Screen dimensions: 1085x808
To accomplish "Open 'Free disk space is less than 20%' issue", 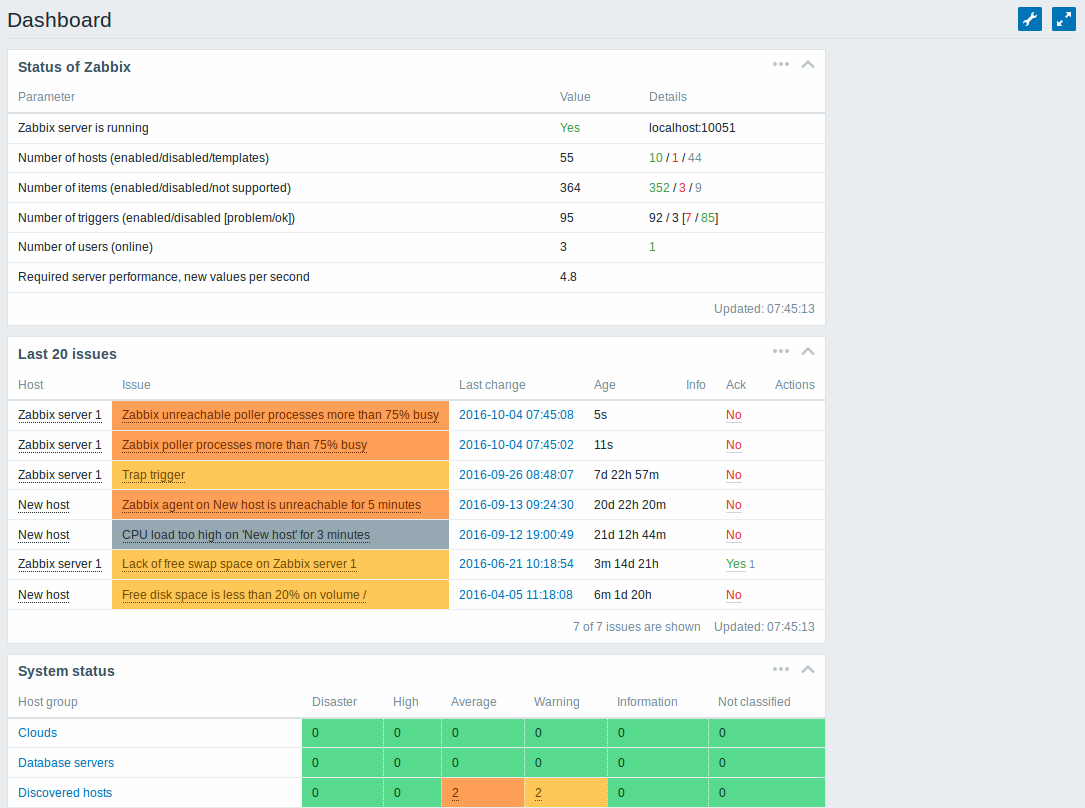I will pyautogui.click(x=244, y=595).
